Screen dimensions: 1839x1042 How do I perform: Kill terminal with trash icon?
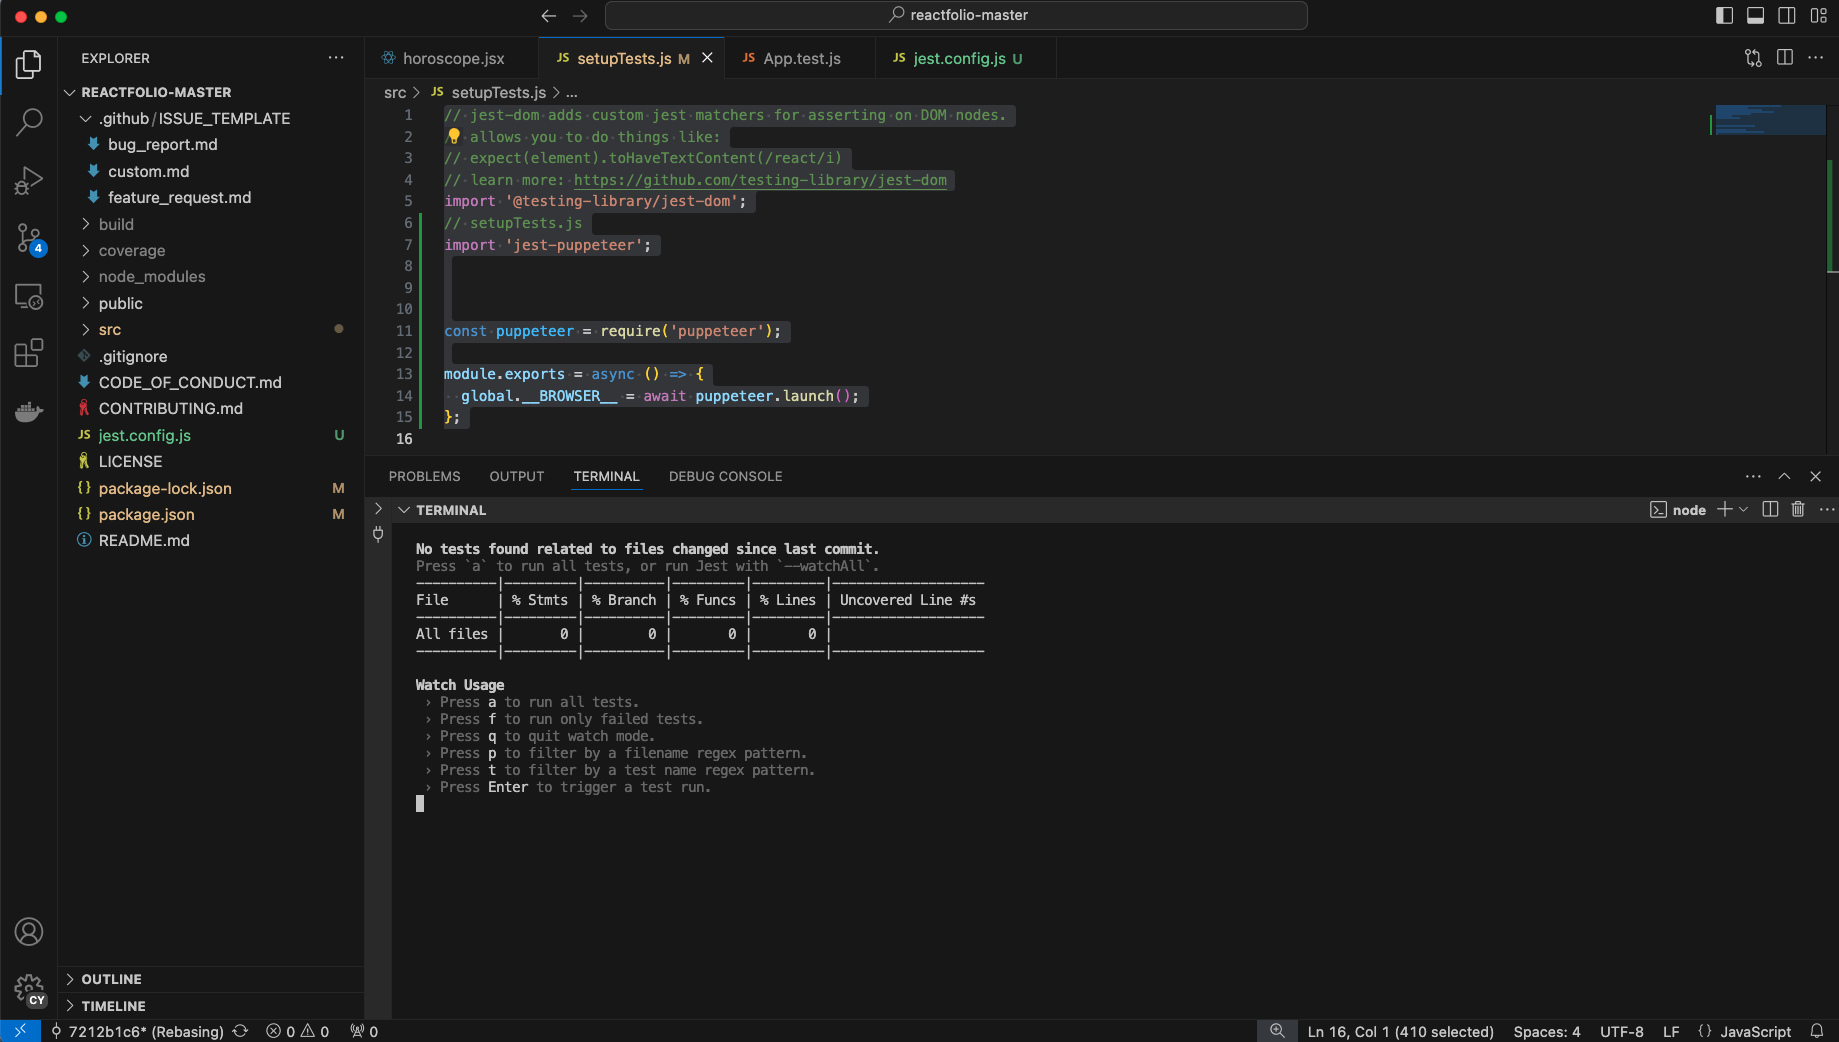coord(1798,509)
